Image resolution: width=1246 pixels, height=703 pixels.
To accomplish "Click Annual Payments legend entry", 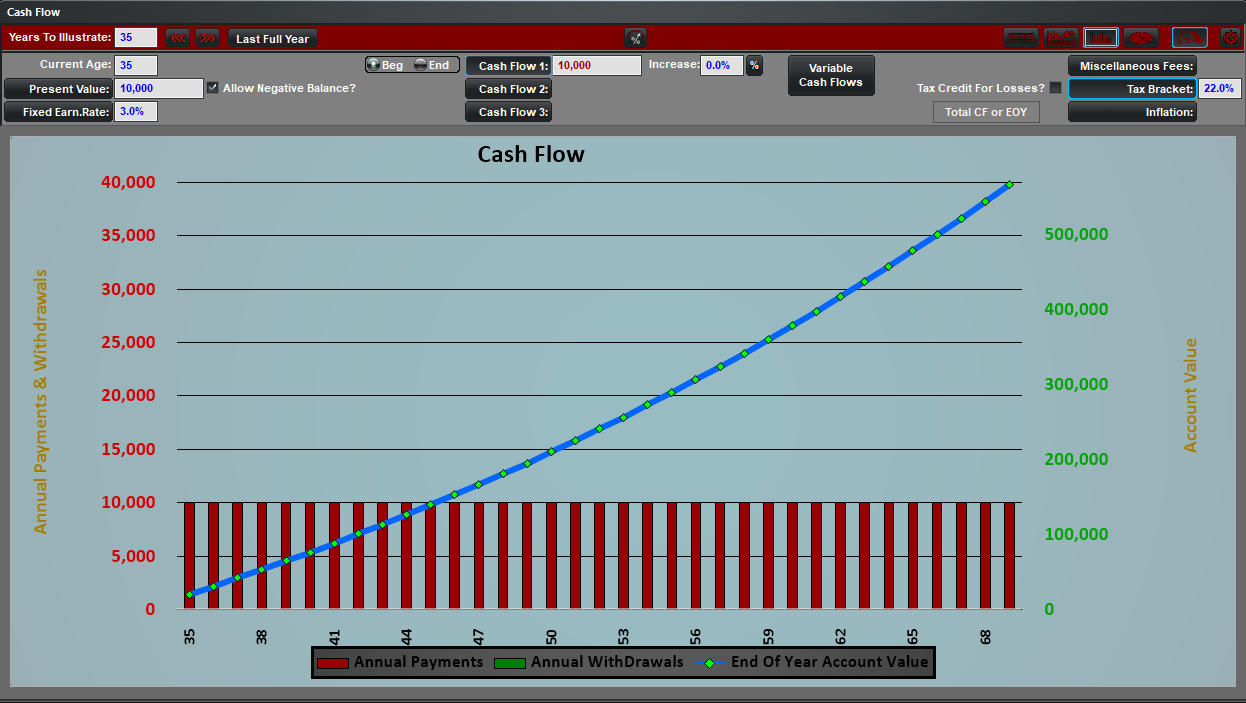I will tap(400, 662).
